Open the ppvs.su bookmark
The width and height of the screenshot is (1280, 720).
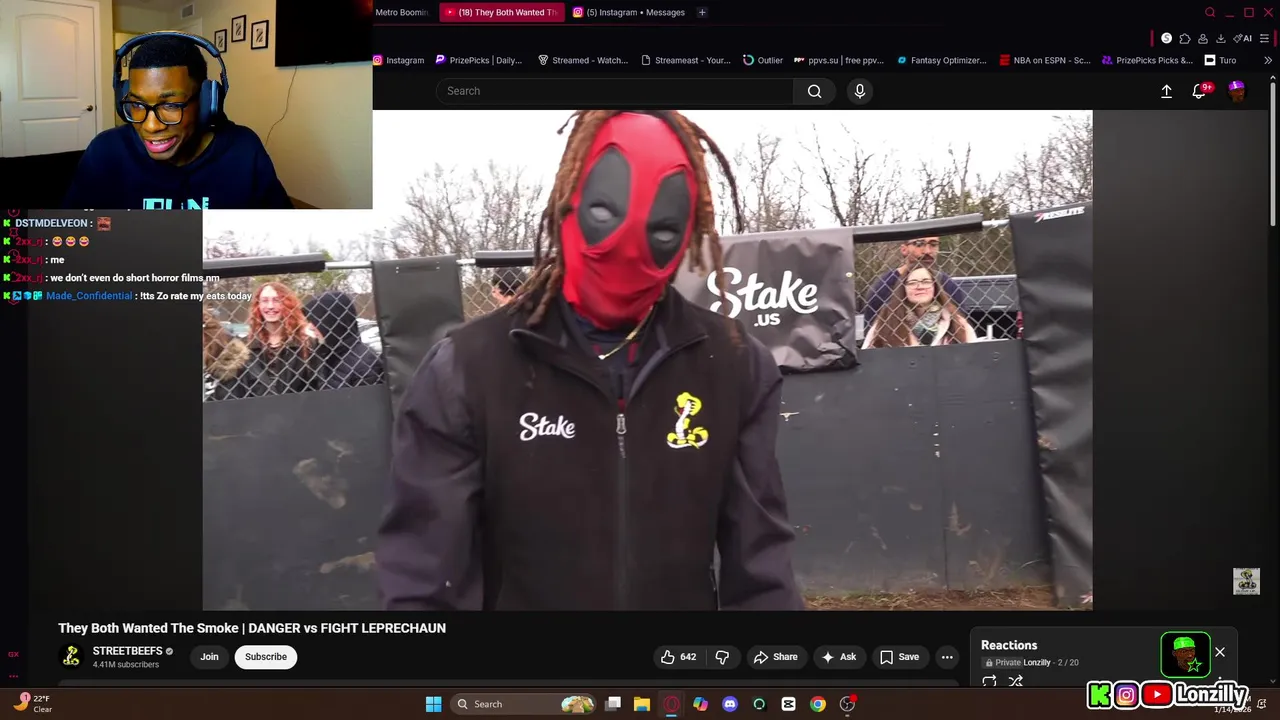(x=839, y=60)
